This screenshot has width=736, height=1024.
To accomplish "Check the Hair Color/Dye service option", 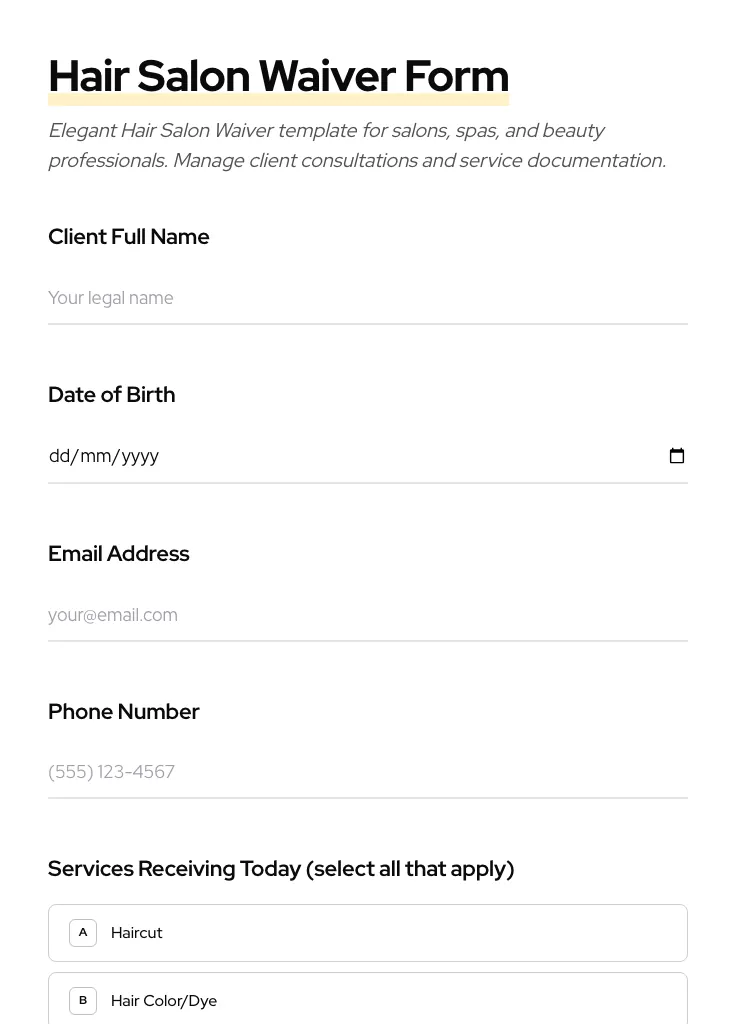I will (367, 1000).
